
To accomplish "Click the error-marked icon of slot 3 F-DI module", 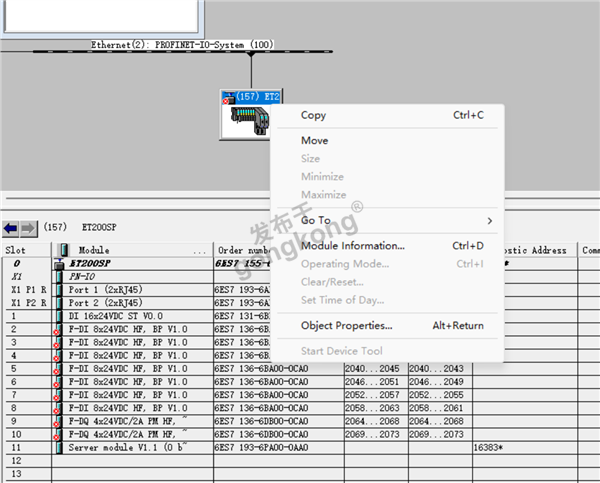I will click(x=58, y=343).
